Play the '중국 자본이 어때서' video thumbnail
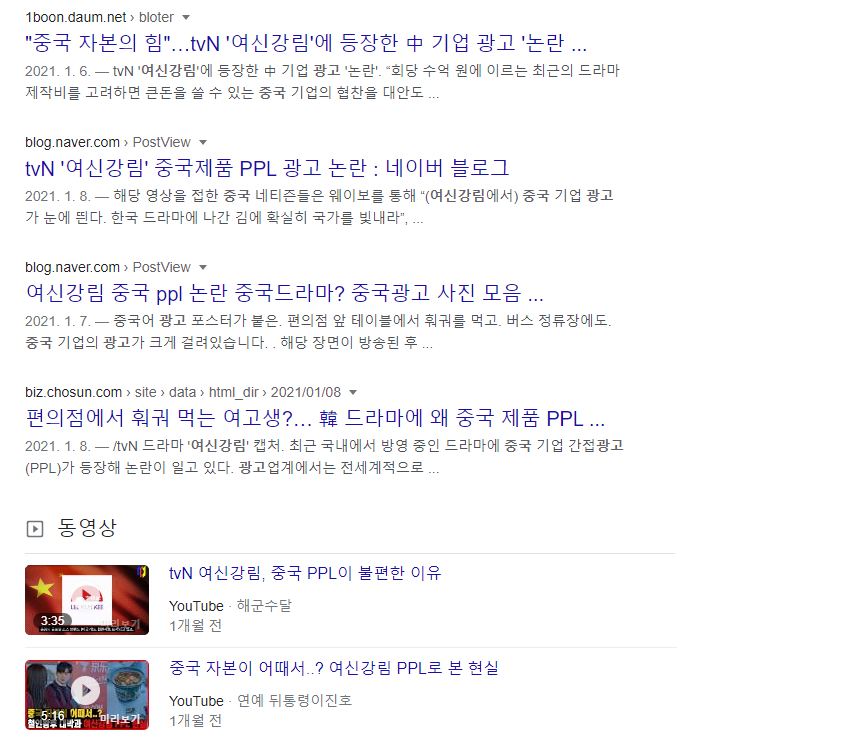Screen dimensions: 841x742 tap(87, 695)
